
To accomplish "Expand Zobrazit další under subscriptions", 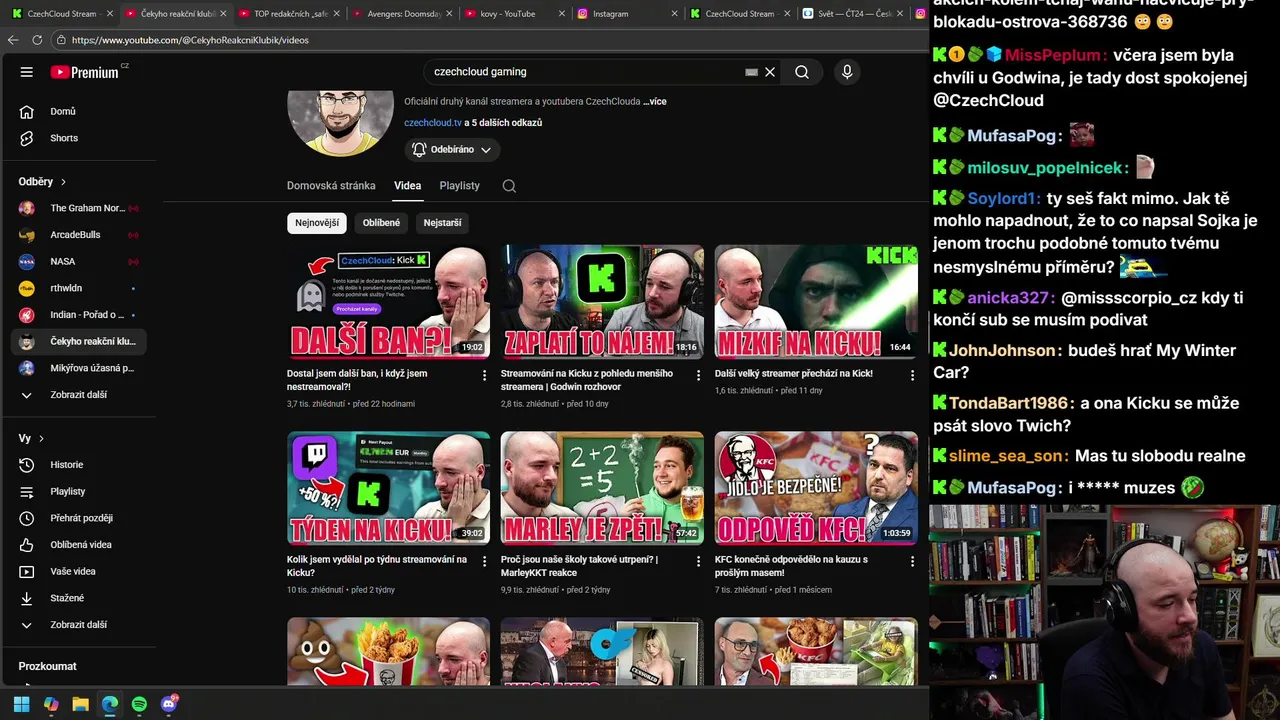I will click(x=79, y=395).
